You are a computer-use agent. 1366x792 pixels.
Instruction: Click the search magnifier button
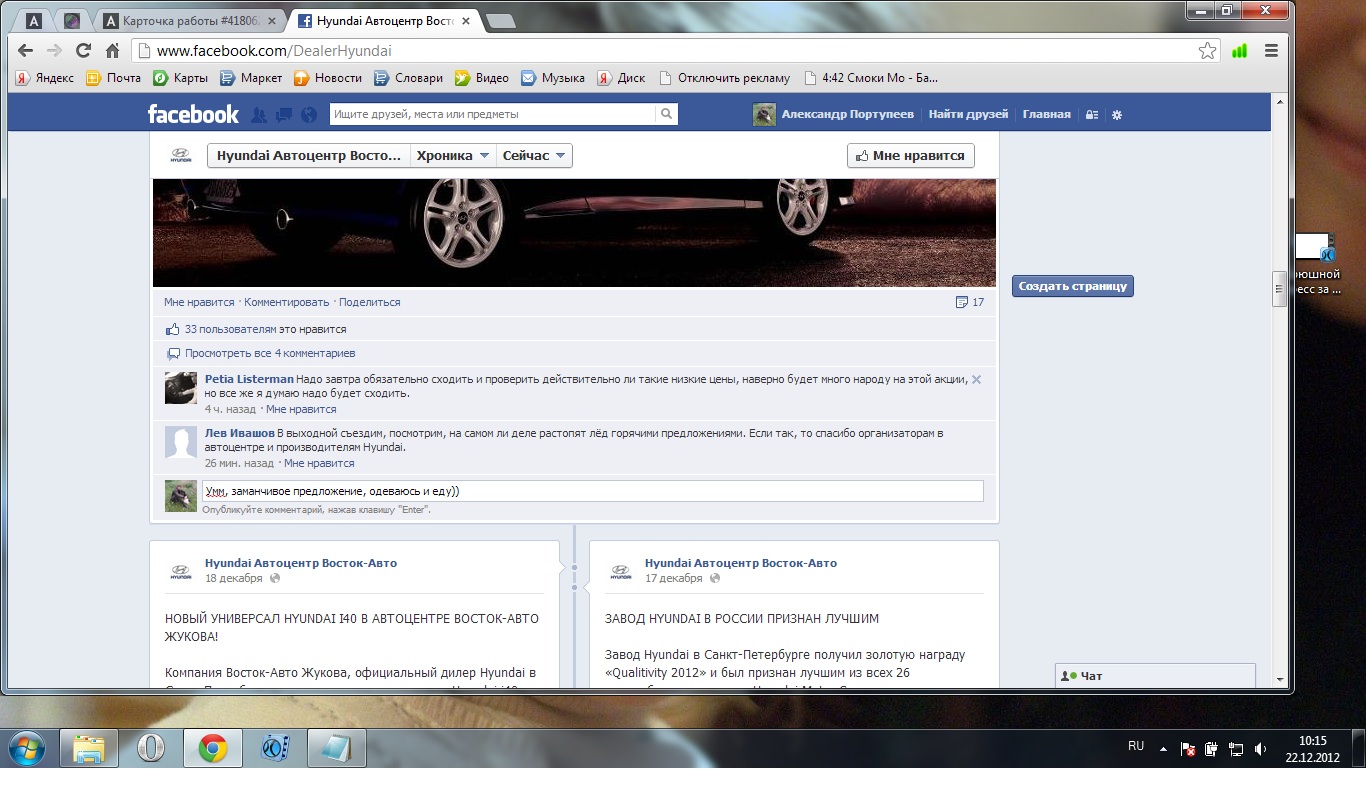666,114
